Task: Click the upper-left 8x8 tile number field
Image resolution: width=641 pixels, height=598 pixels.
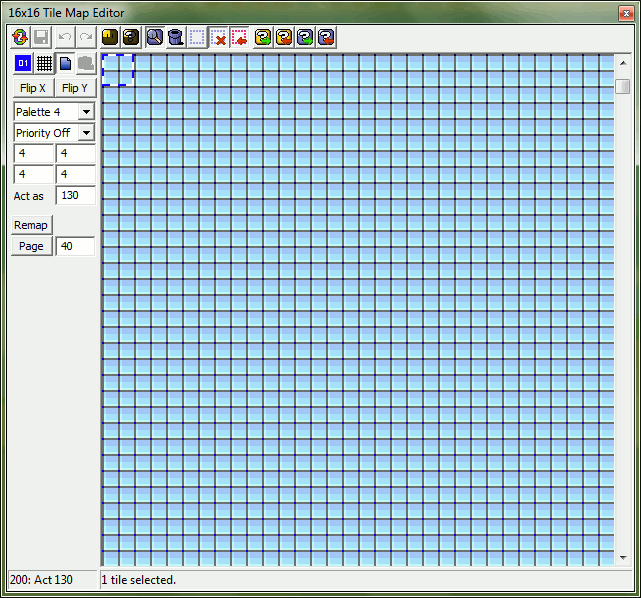Action: 34,154
